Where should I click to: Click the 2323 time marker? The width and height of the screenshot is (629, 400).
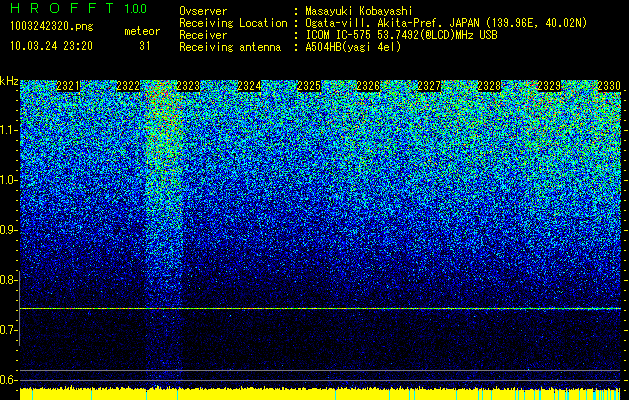pyautogui.click(x=189, y=86)
